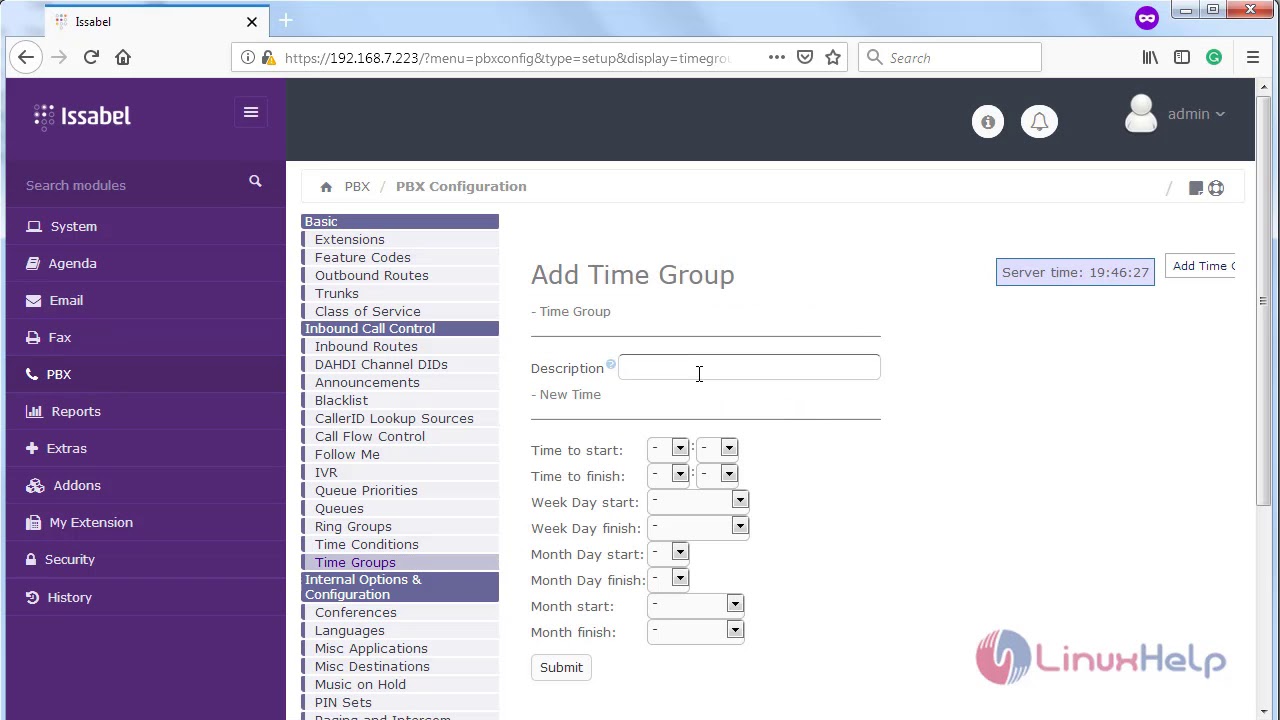Open the Outbound Routes link
This screenshot has height=720, width=1280.
pyautogui.click(x=372, y=275)
